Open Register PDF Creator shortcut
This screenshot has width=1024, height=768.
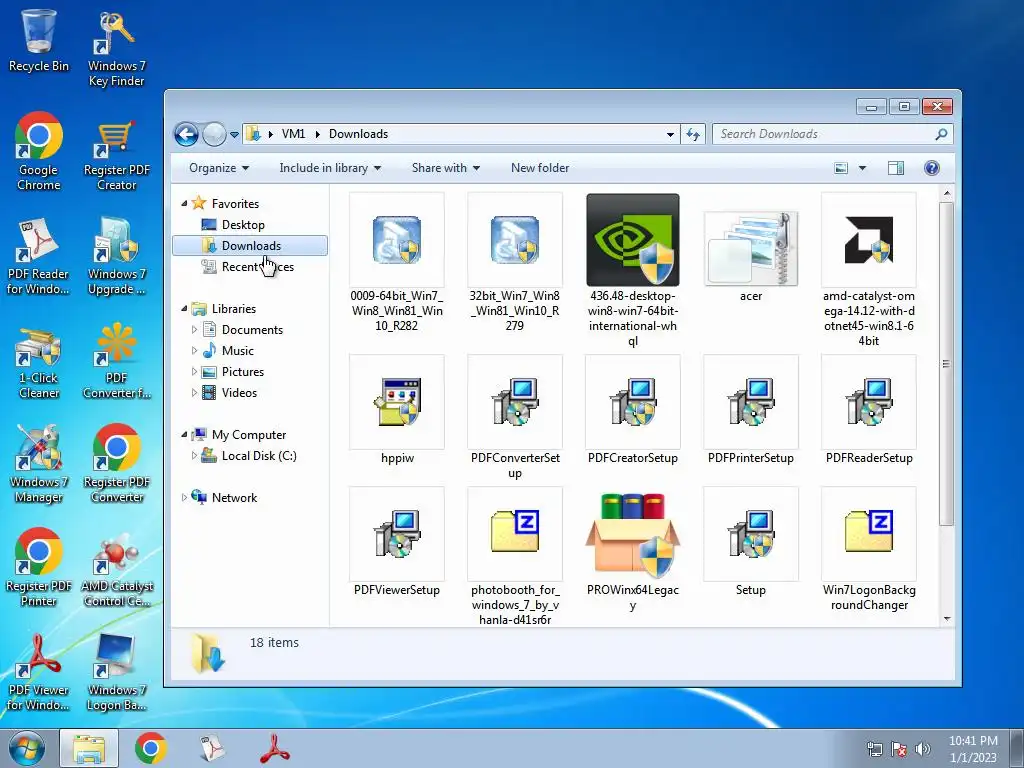(116, 155)
